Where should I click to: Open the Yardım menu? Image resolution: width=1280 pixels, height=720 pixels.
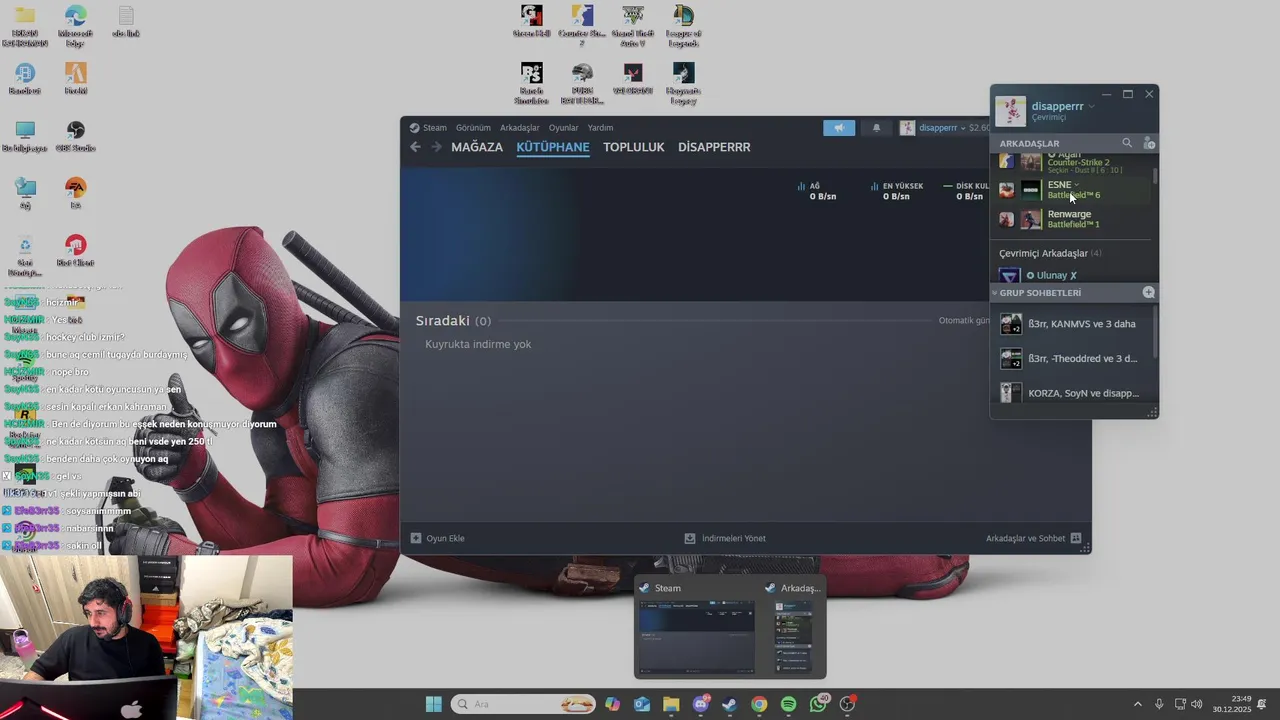(600, 128)
